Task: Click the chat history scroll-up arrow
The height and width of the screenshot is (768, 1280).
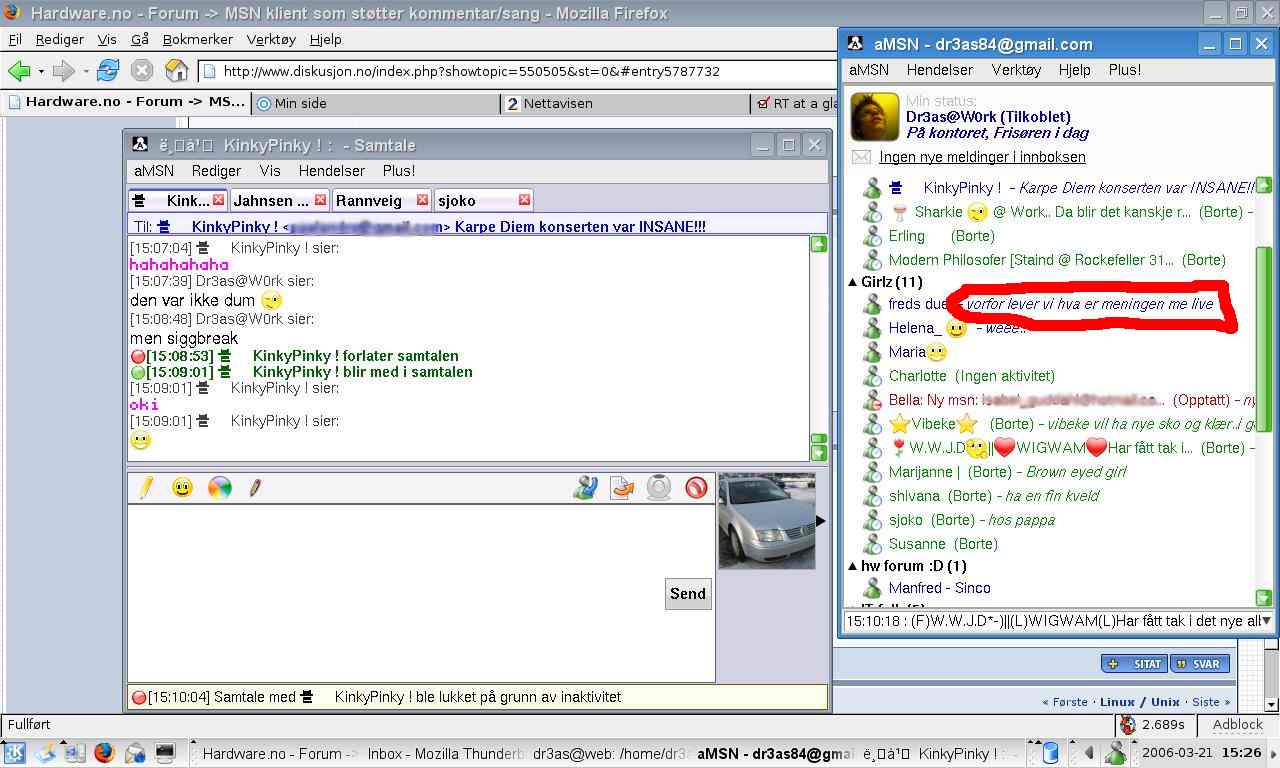Action: [x=819, y=244]
